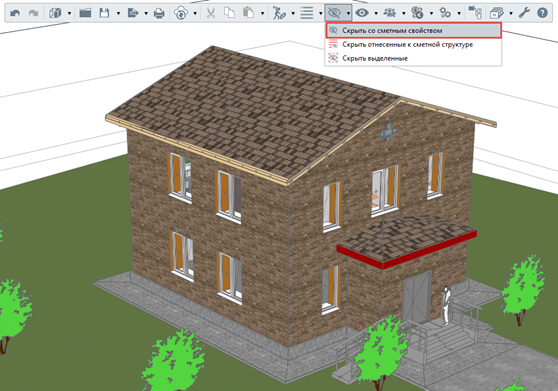Click the save diskette icon
The width and height of the screenshot is (558, 391).
coord(104,14)
